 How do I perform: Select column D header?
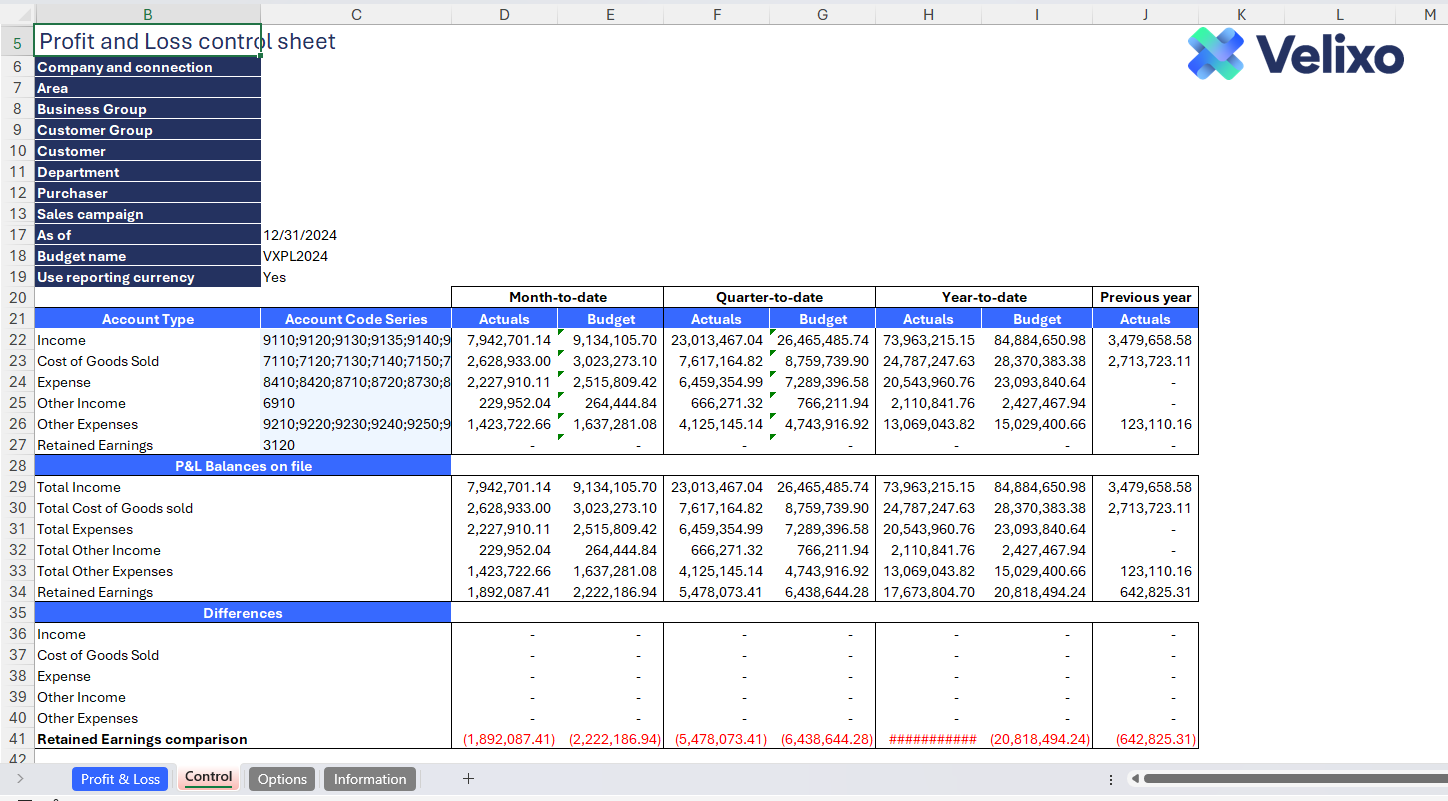click(504, 14)
